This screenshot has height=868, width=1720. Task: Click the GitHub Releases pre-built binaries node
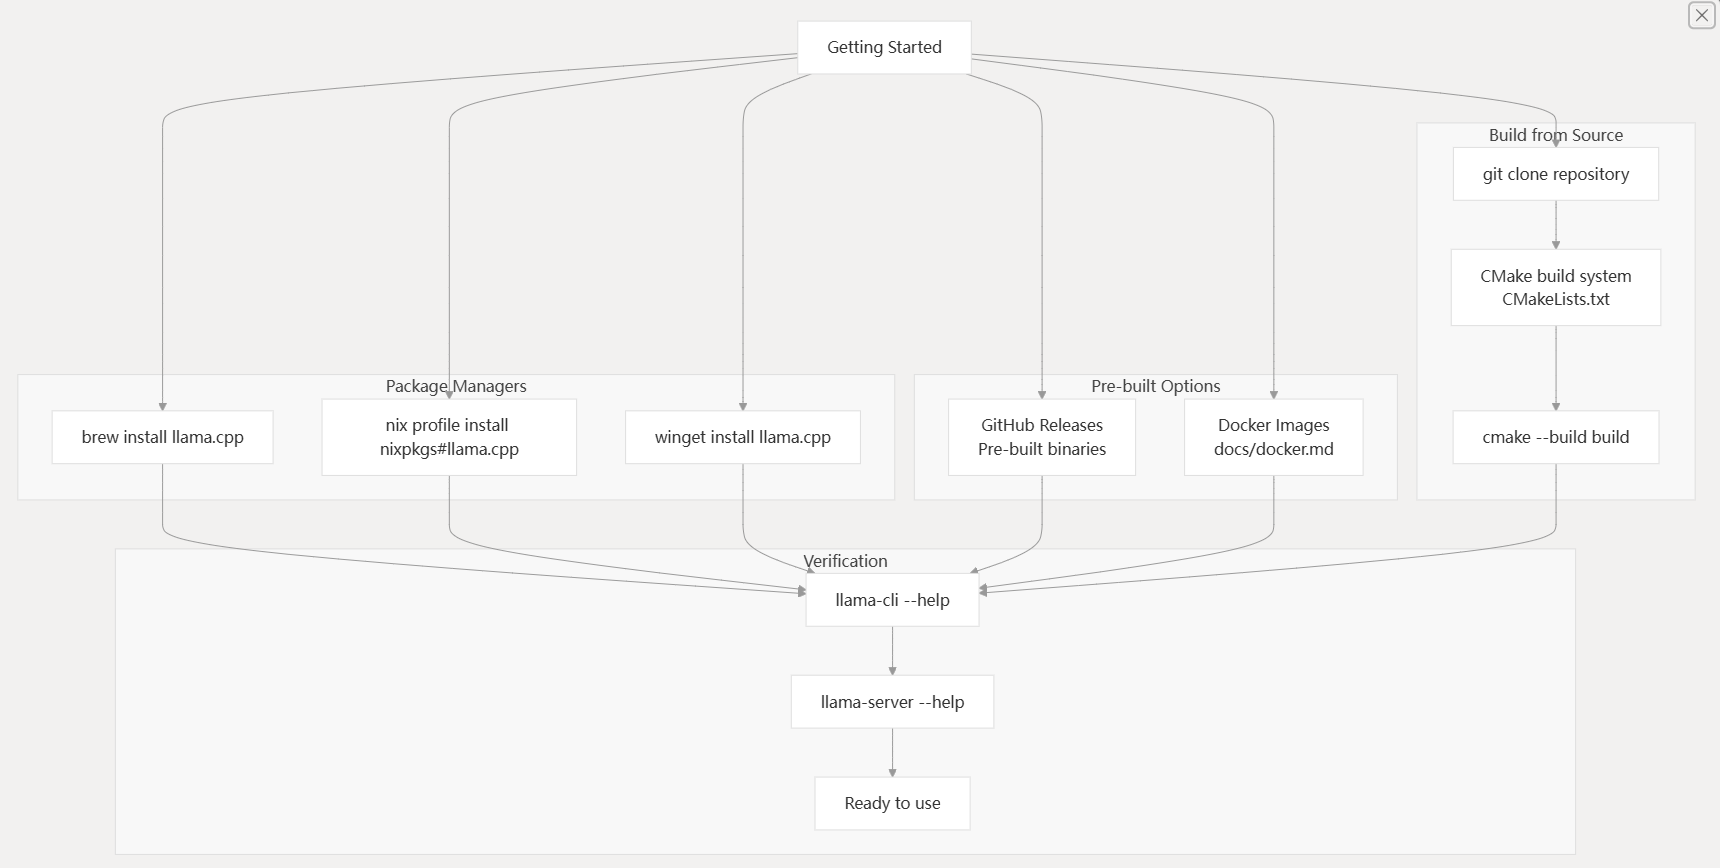1041,437
